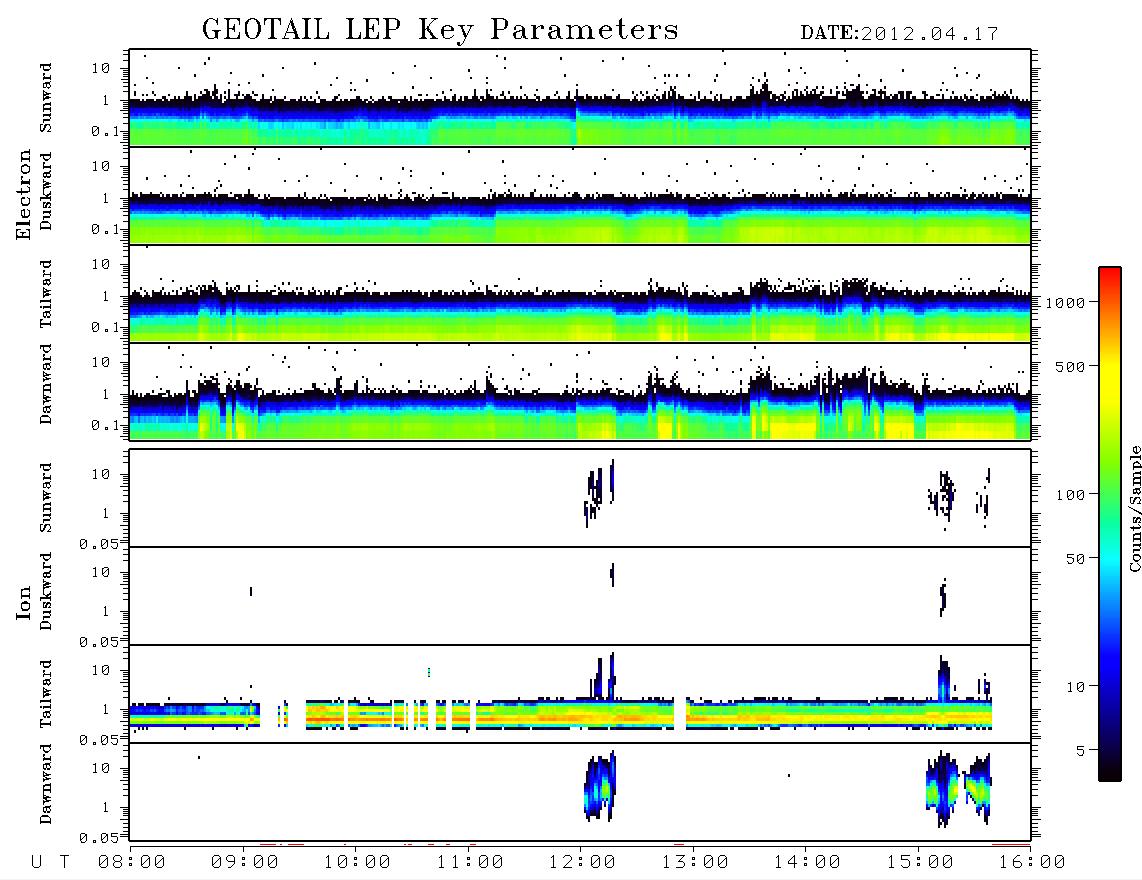Click the Electron Sunward spectrogram panel
Viewport: 1142px width, 880px height.
coord(580,98)
